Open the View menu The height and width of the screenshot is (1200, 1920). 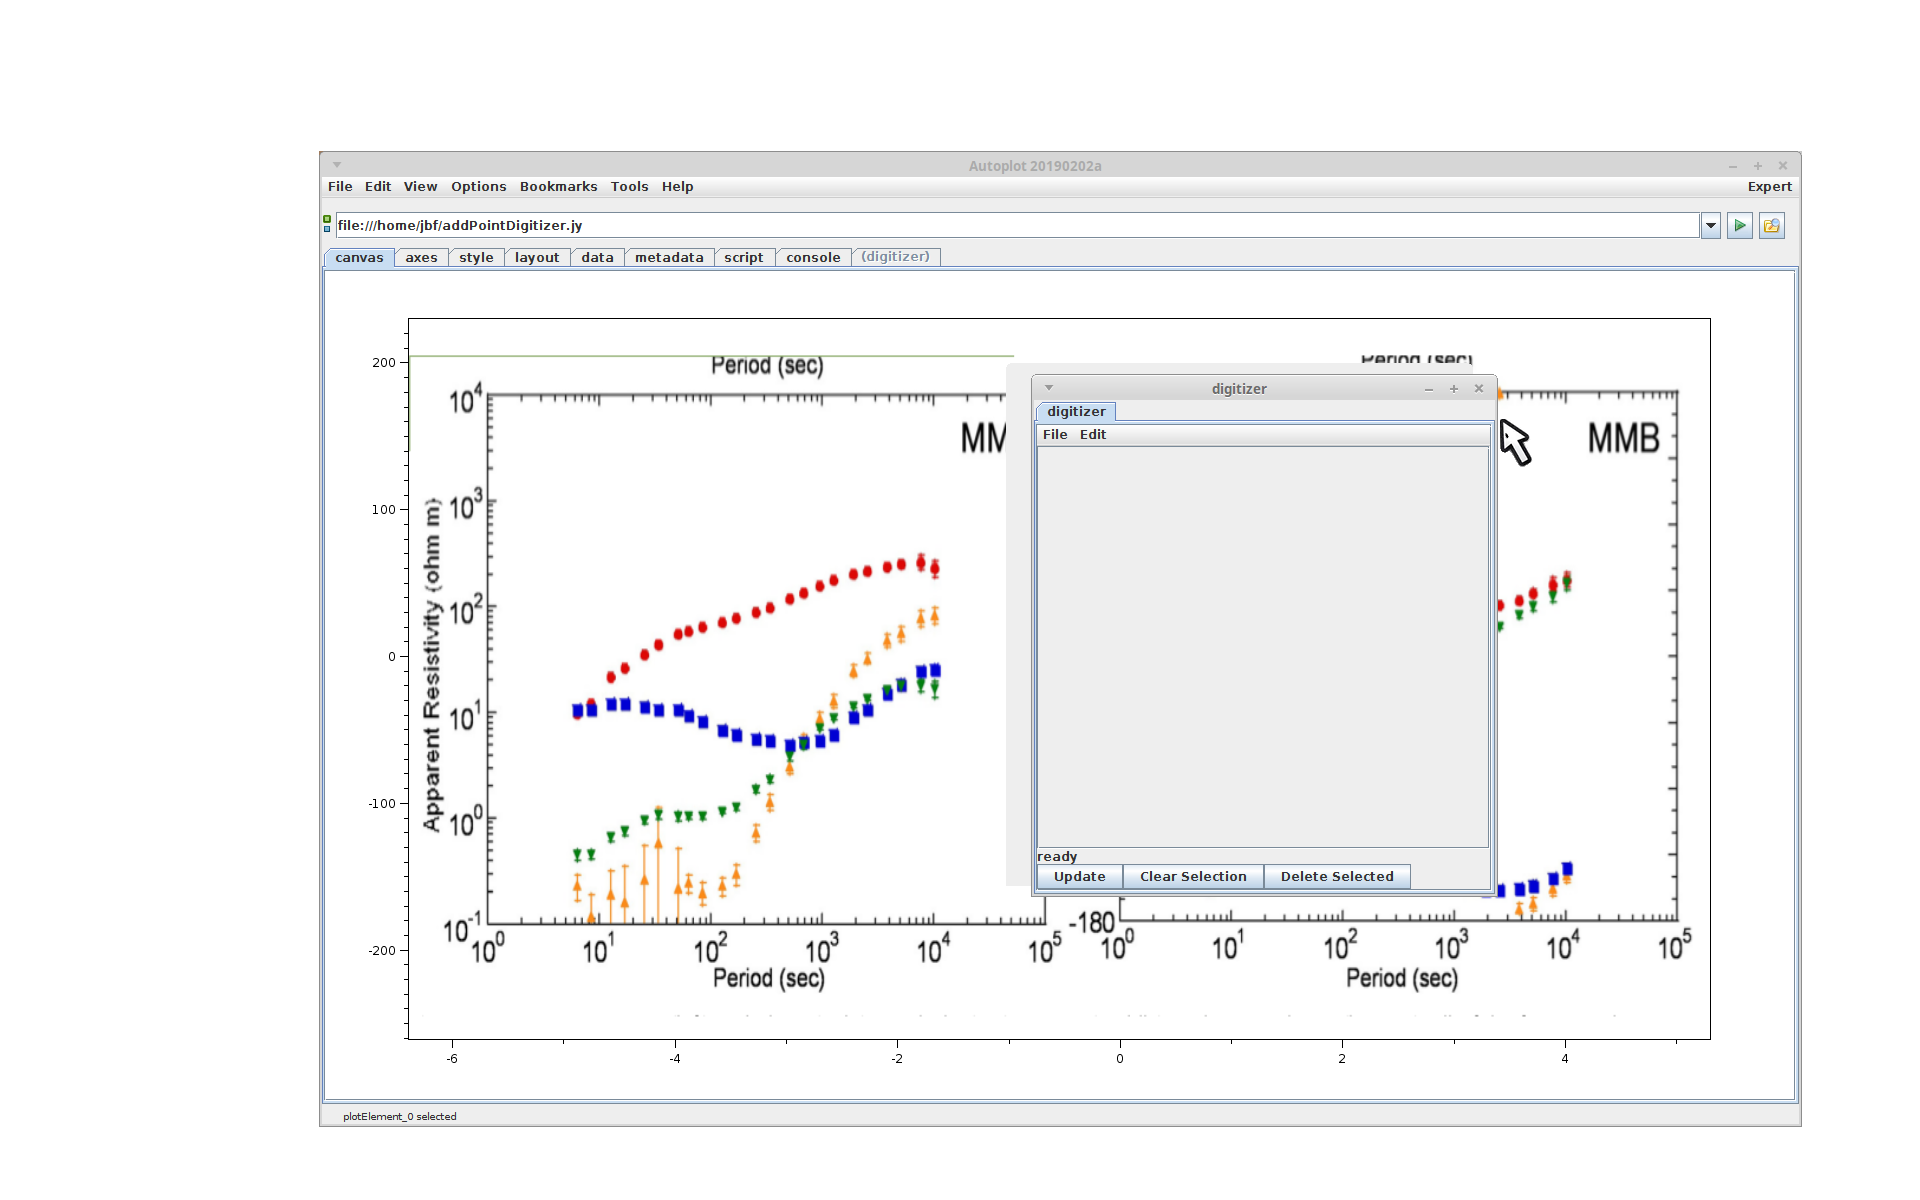pyautogui.click(x=420, y=187)
